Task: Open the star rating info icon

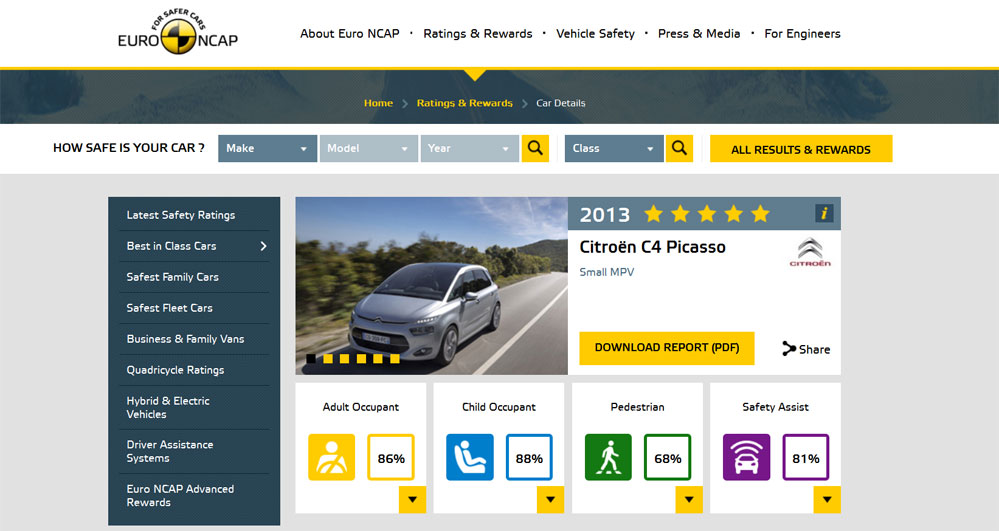Action: point(824,213)
